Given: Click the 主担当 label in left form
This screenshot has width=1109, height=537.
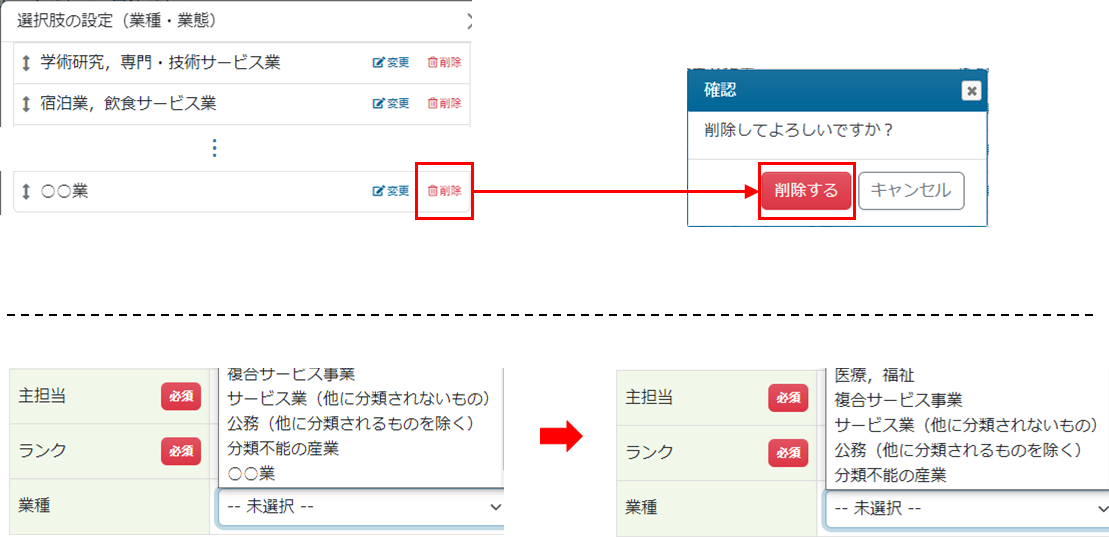Looking at the screenshot, I should (x=42, y=396).
